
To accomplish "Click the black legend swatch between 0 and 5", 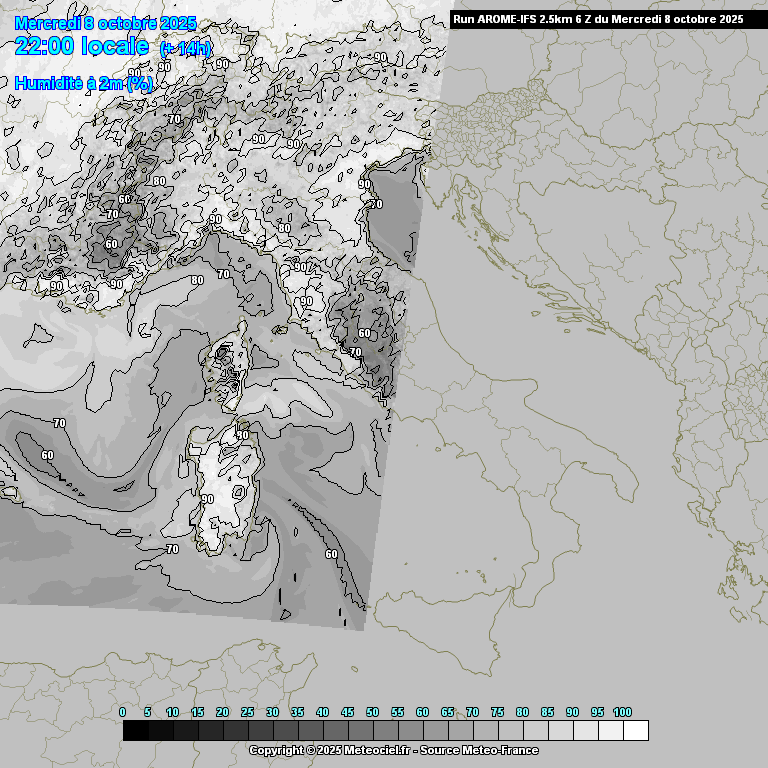I will point(135,731).
